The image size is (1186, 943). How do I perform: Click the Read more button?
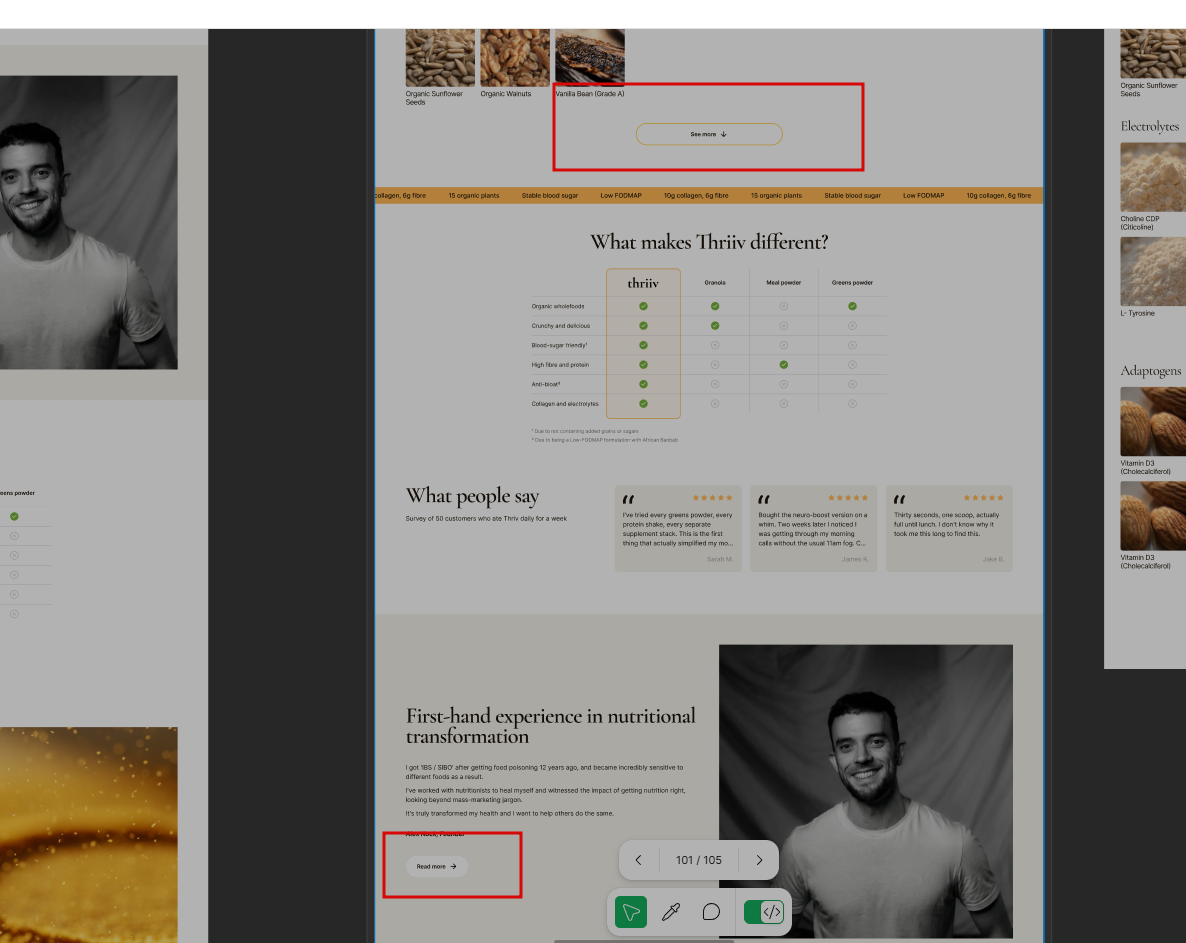[437, 867]
